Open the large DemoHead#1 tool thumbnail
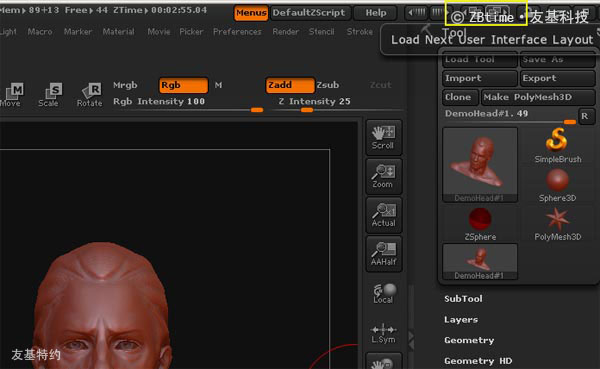600x369 pixels. (x=480, y=165)
